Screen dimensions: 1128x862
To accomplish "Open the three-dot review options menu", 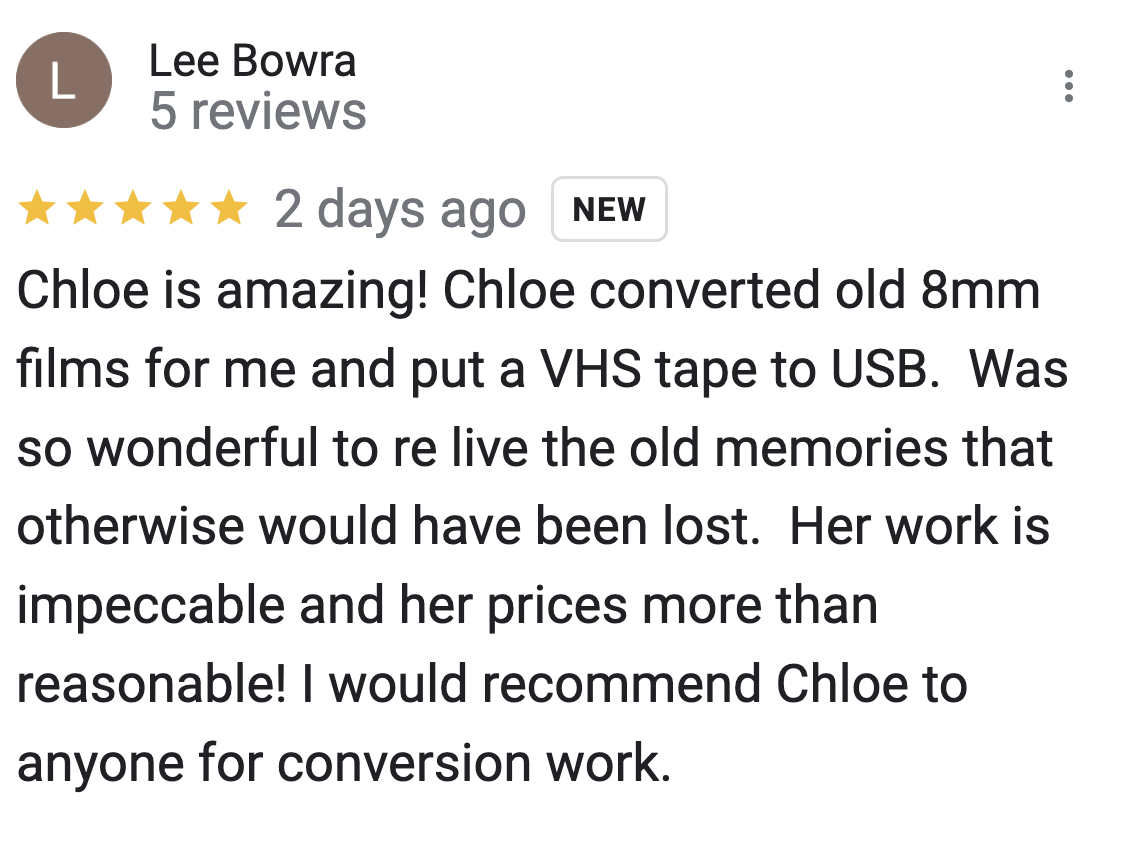I will tap(1069, 86).
